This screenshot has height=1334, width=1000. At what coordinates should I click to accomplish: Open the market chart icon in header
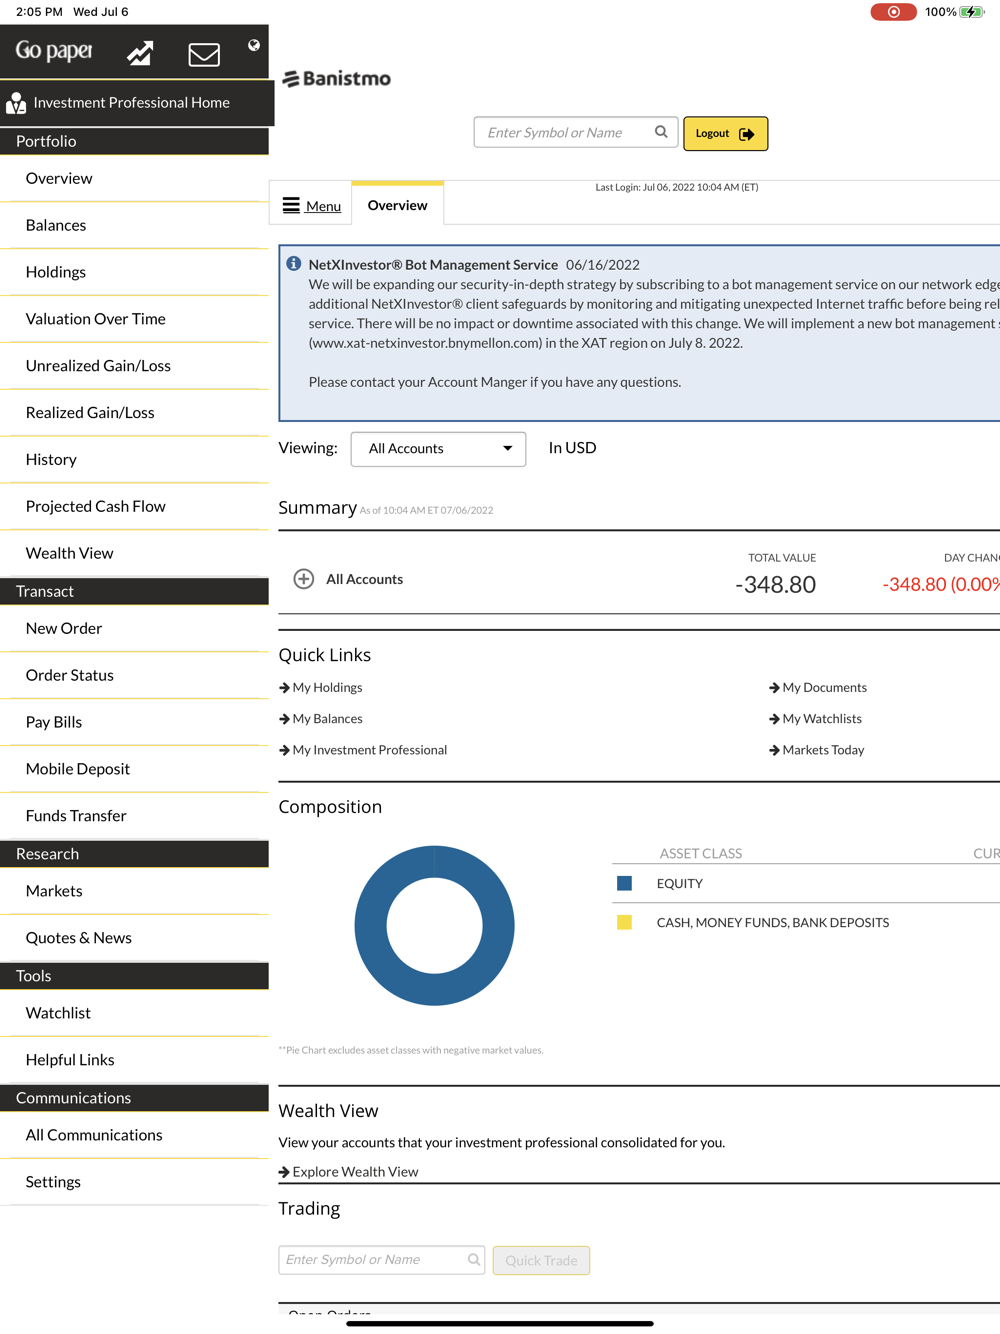[140, 53]
